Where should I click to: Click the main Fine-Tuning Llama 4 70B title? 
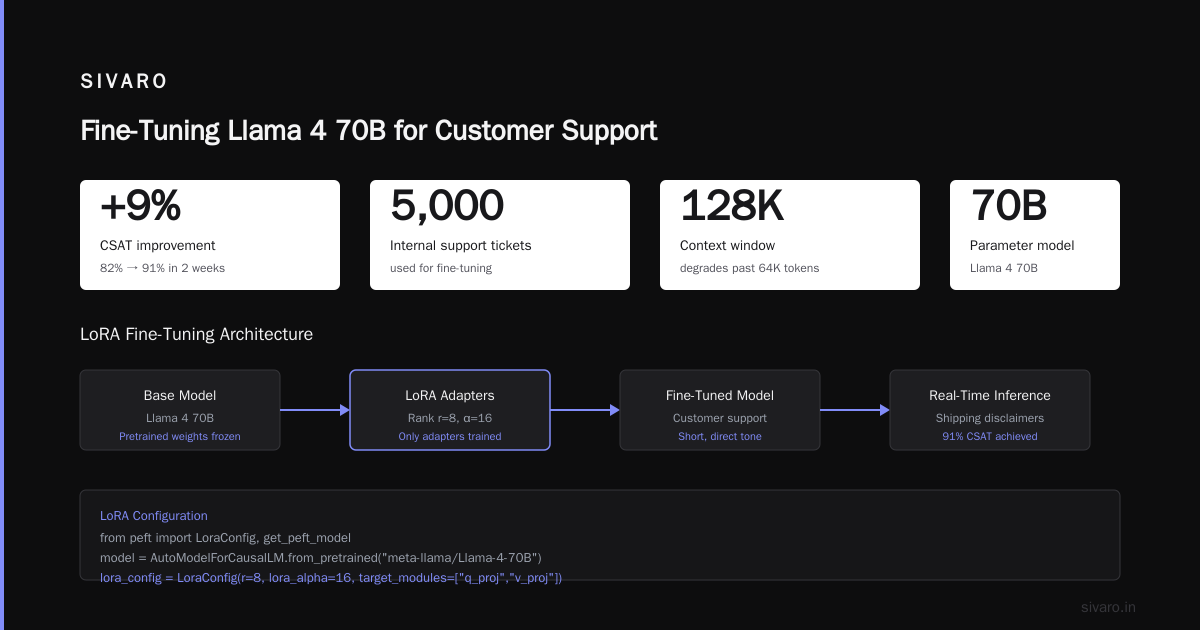pos(369,131)
